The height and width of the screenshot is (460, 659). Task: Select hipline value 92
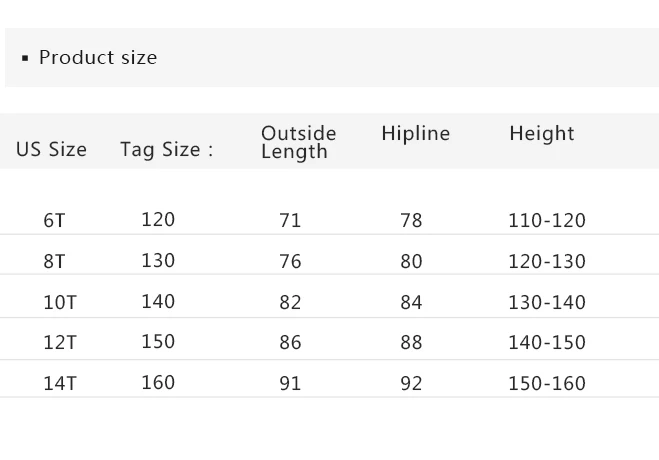[x=411, y=383]
